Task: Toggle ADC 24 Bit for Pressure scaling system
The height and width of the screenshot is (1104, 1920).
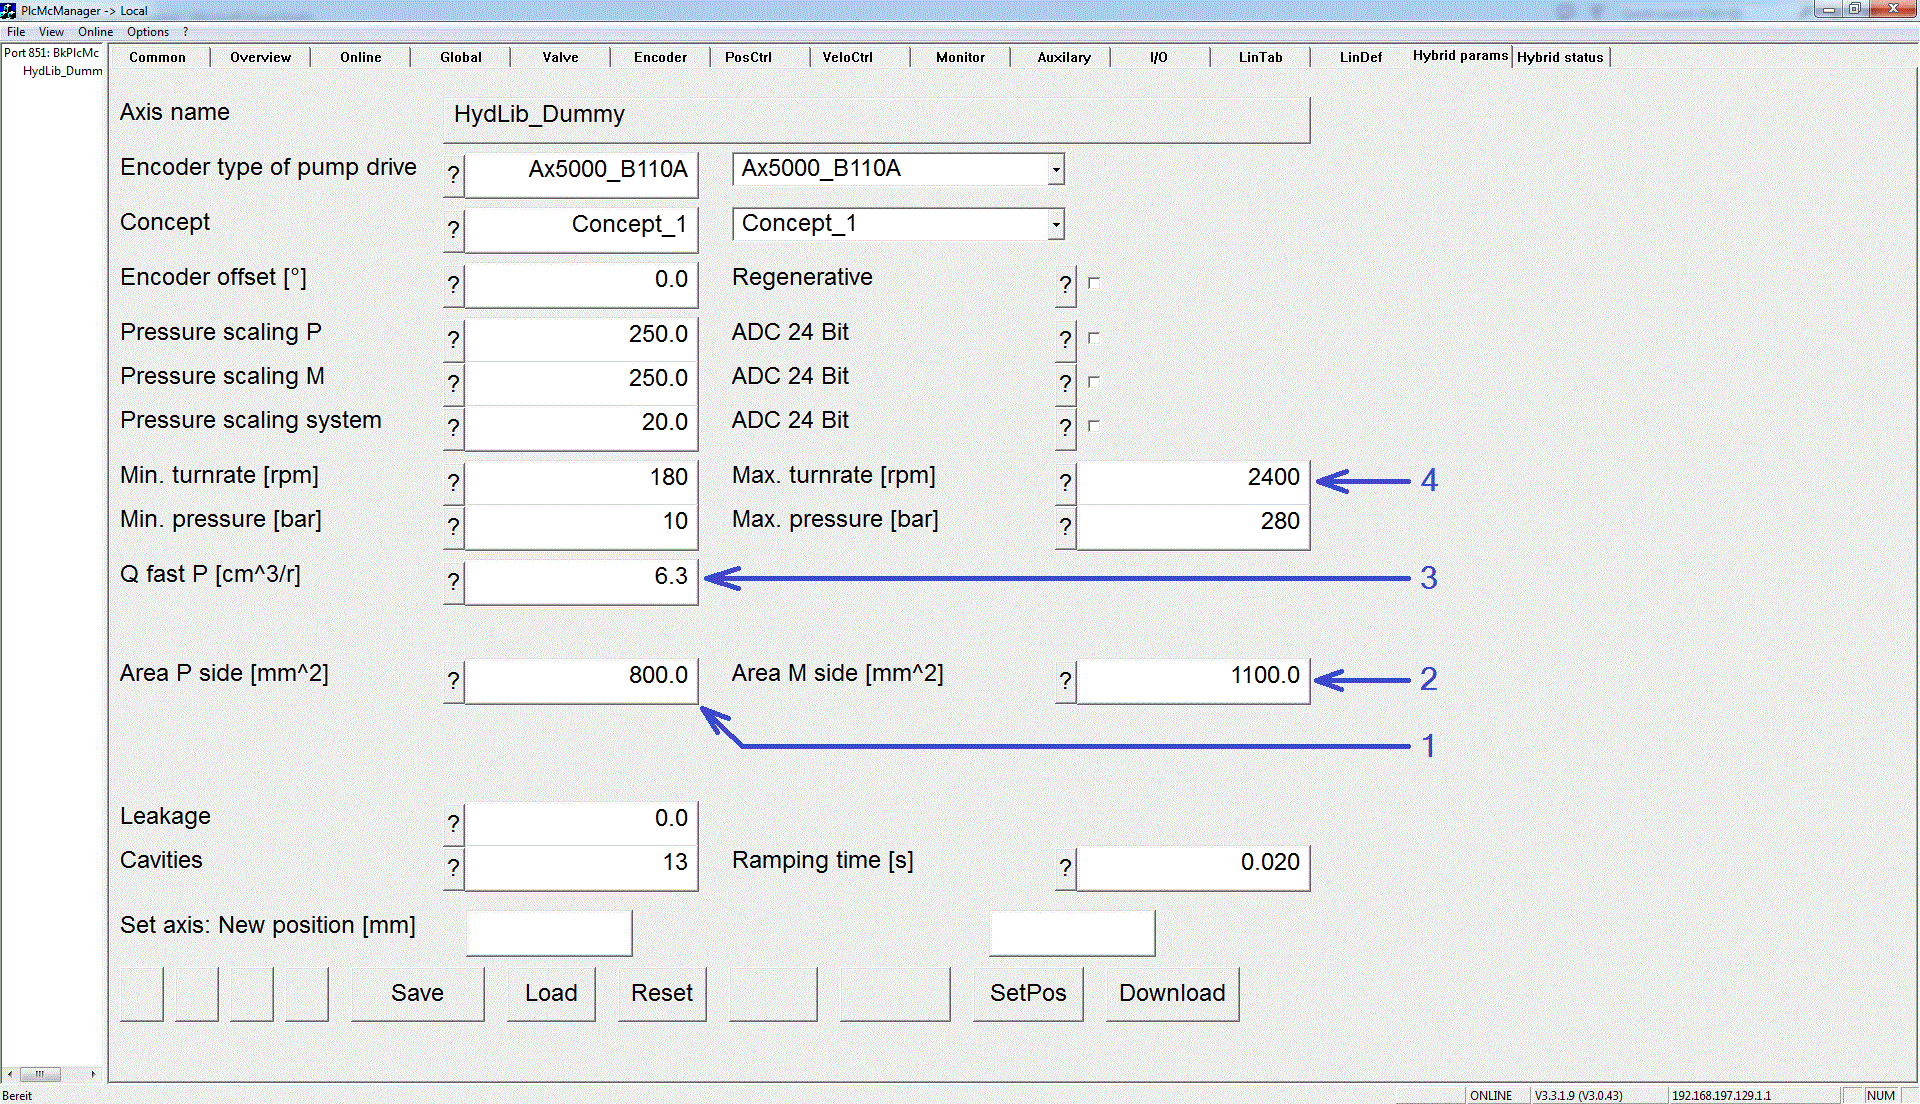Action: pyautogui.click(x=1094, y=426)
